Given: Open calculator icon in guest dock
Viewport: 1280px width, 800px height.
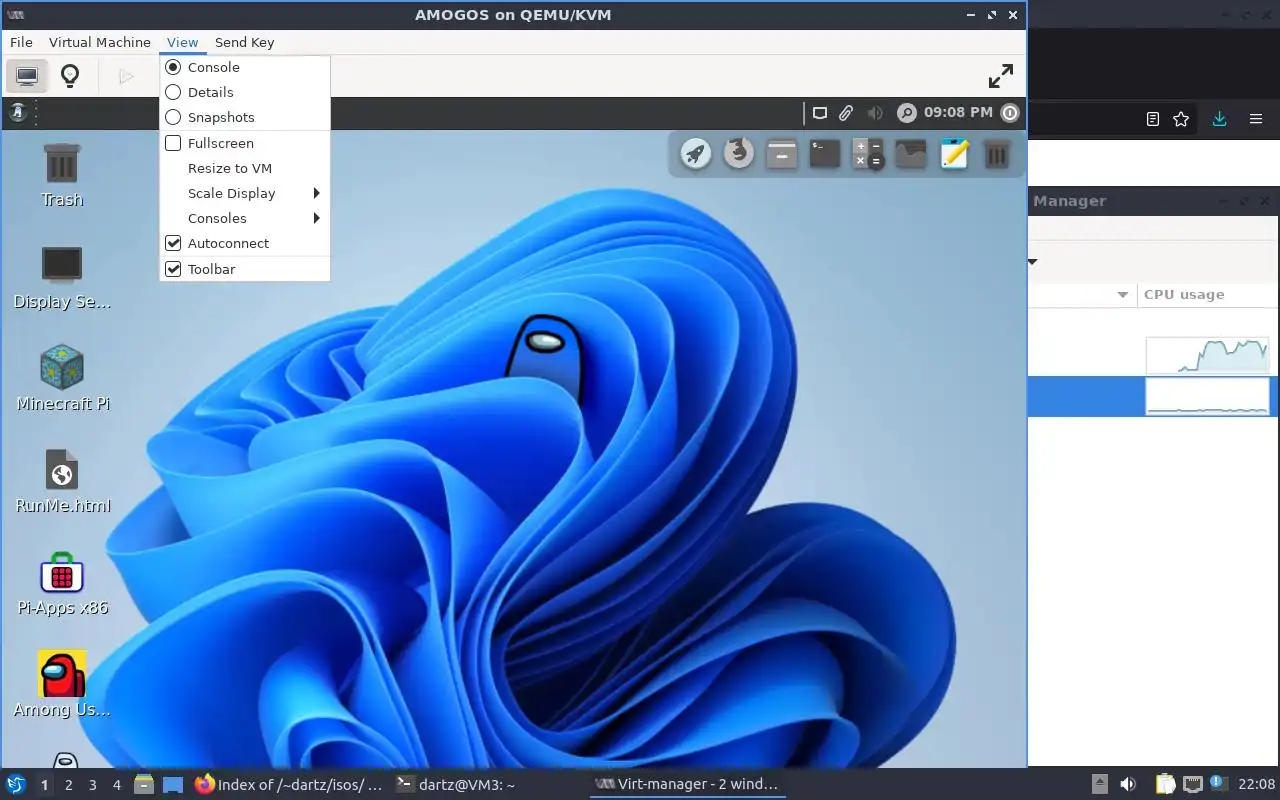Looking at the screenshot, I should point(868,153).
